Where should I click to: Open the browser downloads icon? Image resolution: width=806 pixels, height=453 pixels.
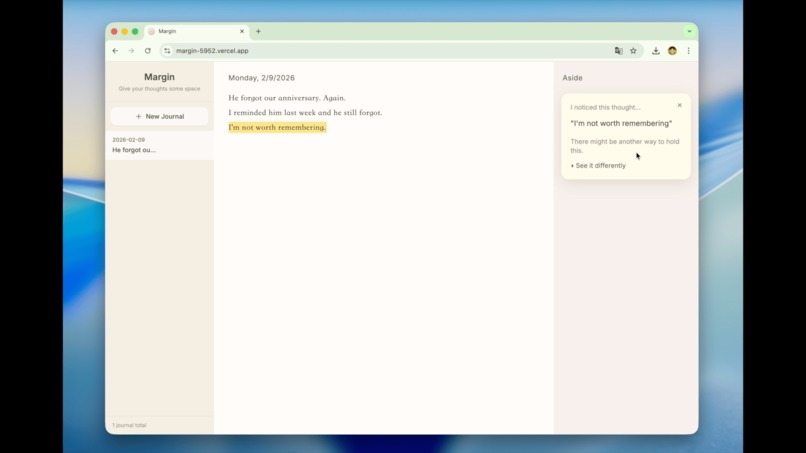656,51
